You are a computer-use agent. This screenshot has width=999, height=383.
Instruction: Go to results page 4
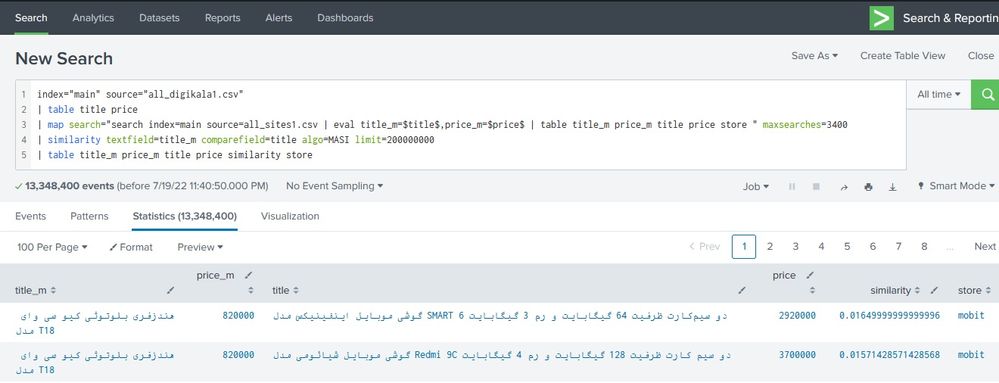pyautogui.click(x=821, y=247)
